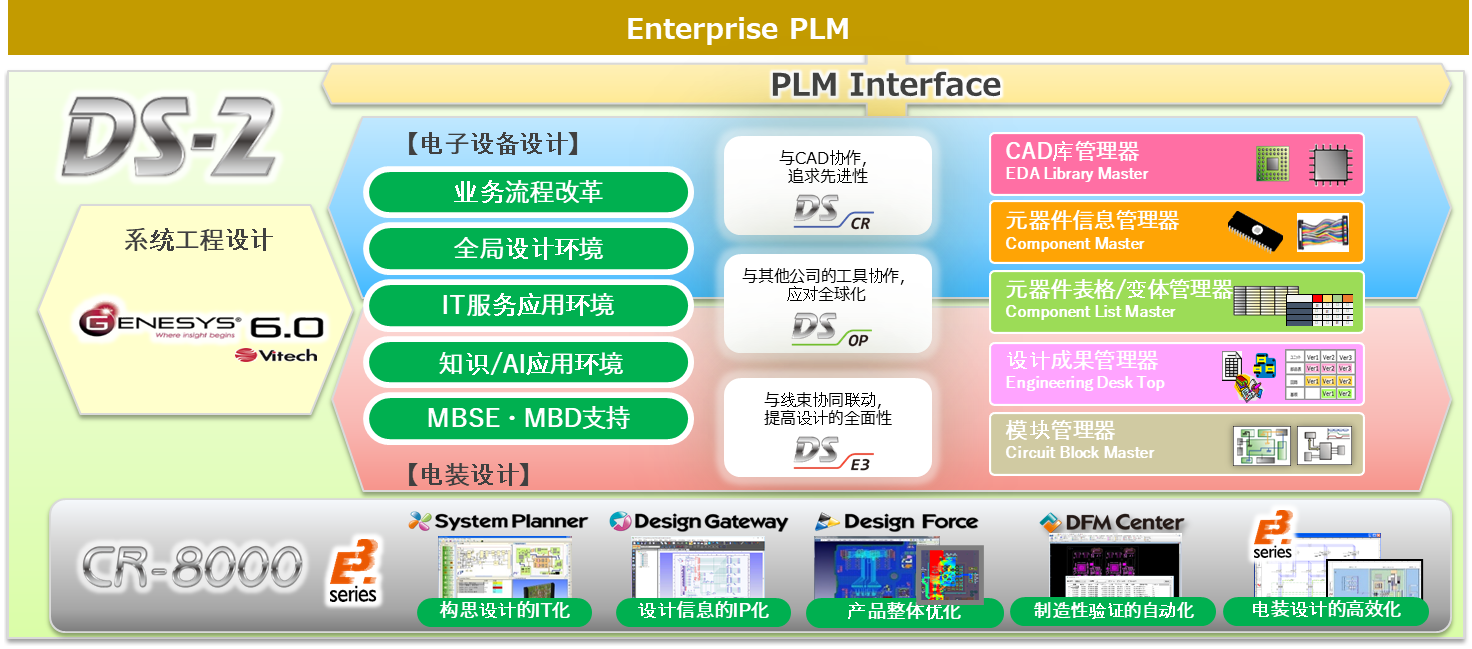The width and height of the screenshot is (1472, 649).
Task: Click the Enterprise PLM banner
Action: 737,28
